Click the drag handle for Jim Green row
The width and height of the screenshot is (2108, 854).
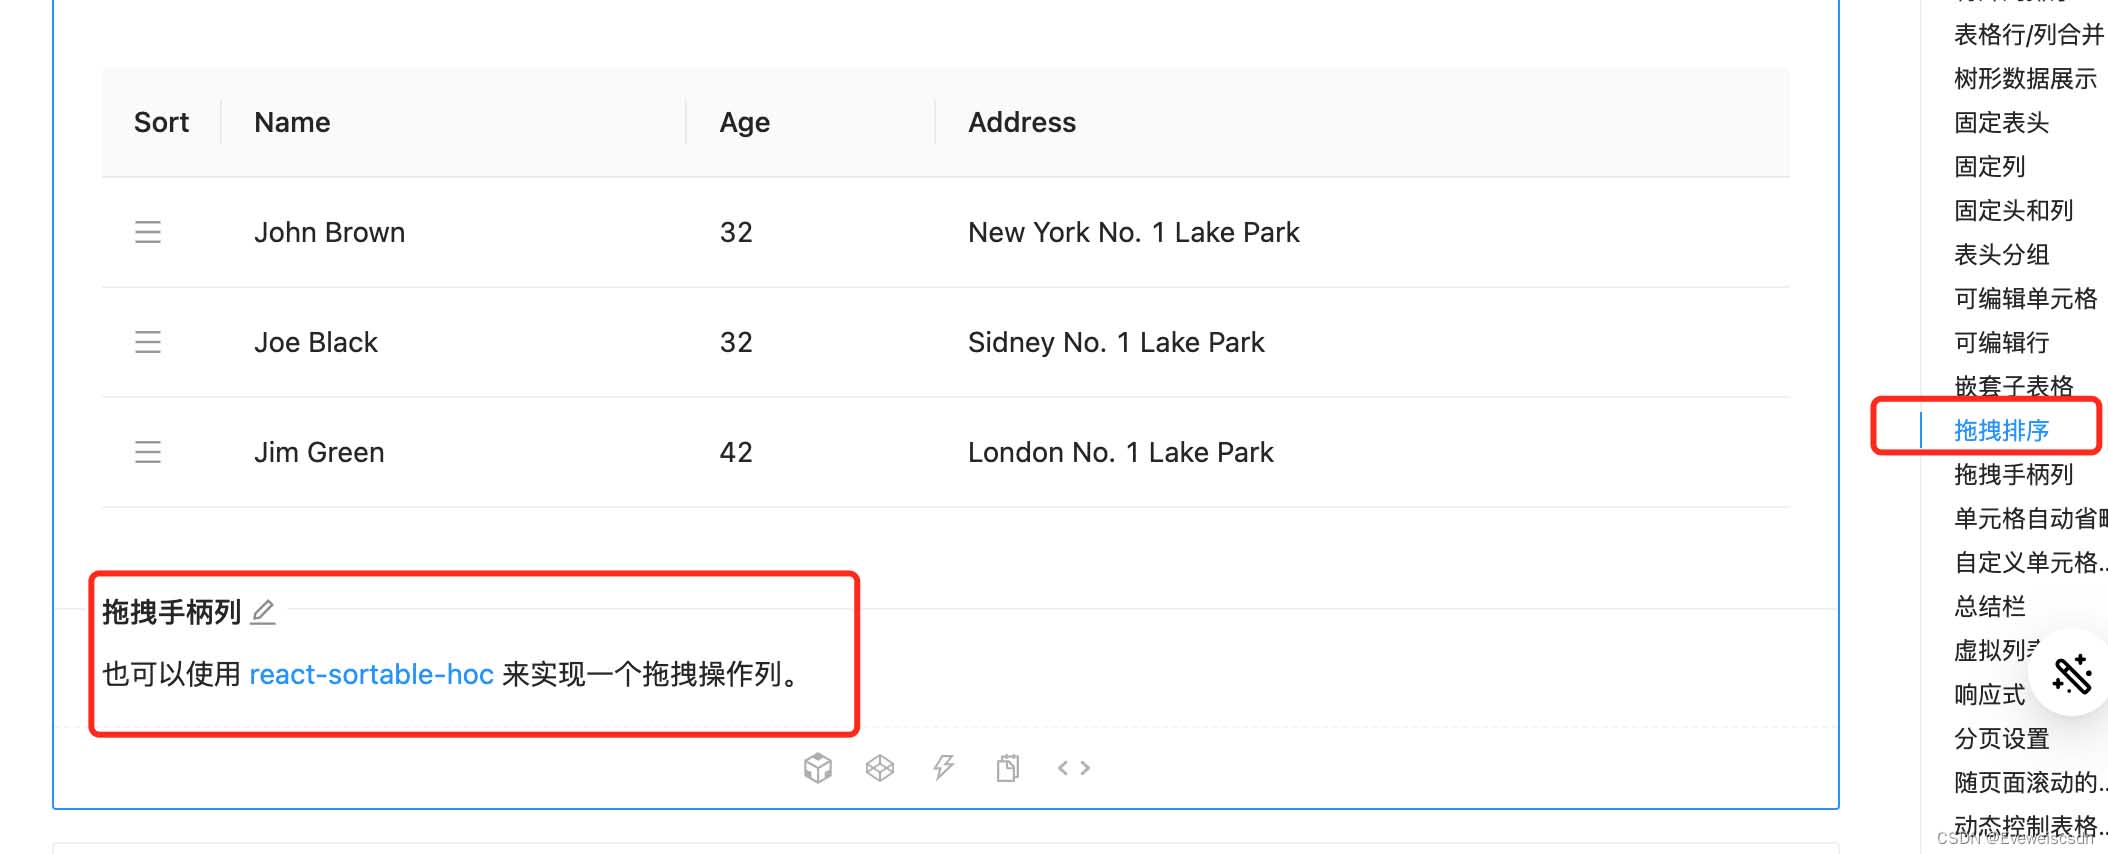point(148,452)
